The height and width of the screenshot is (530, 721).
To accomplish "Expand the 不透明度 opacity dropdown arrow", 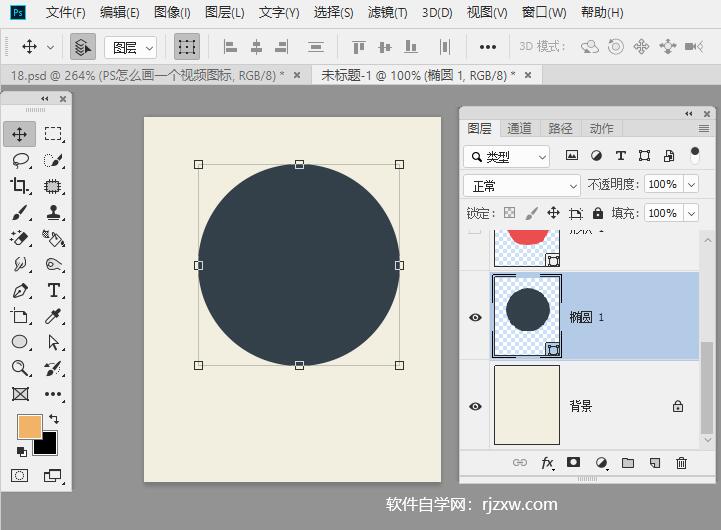I will pyautogui.click(x=691, y=185).
